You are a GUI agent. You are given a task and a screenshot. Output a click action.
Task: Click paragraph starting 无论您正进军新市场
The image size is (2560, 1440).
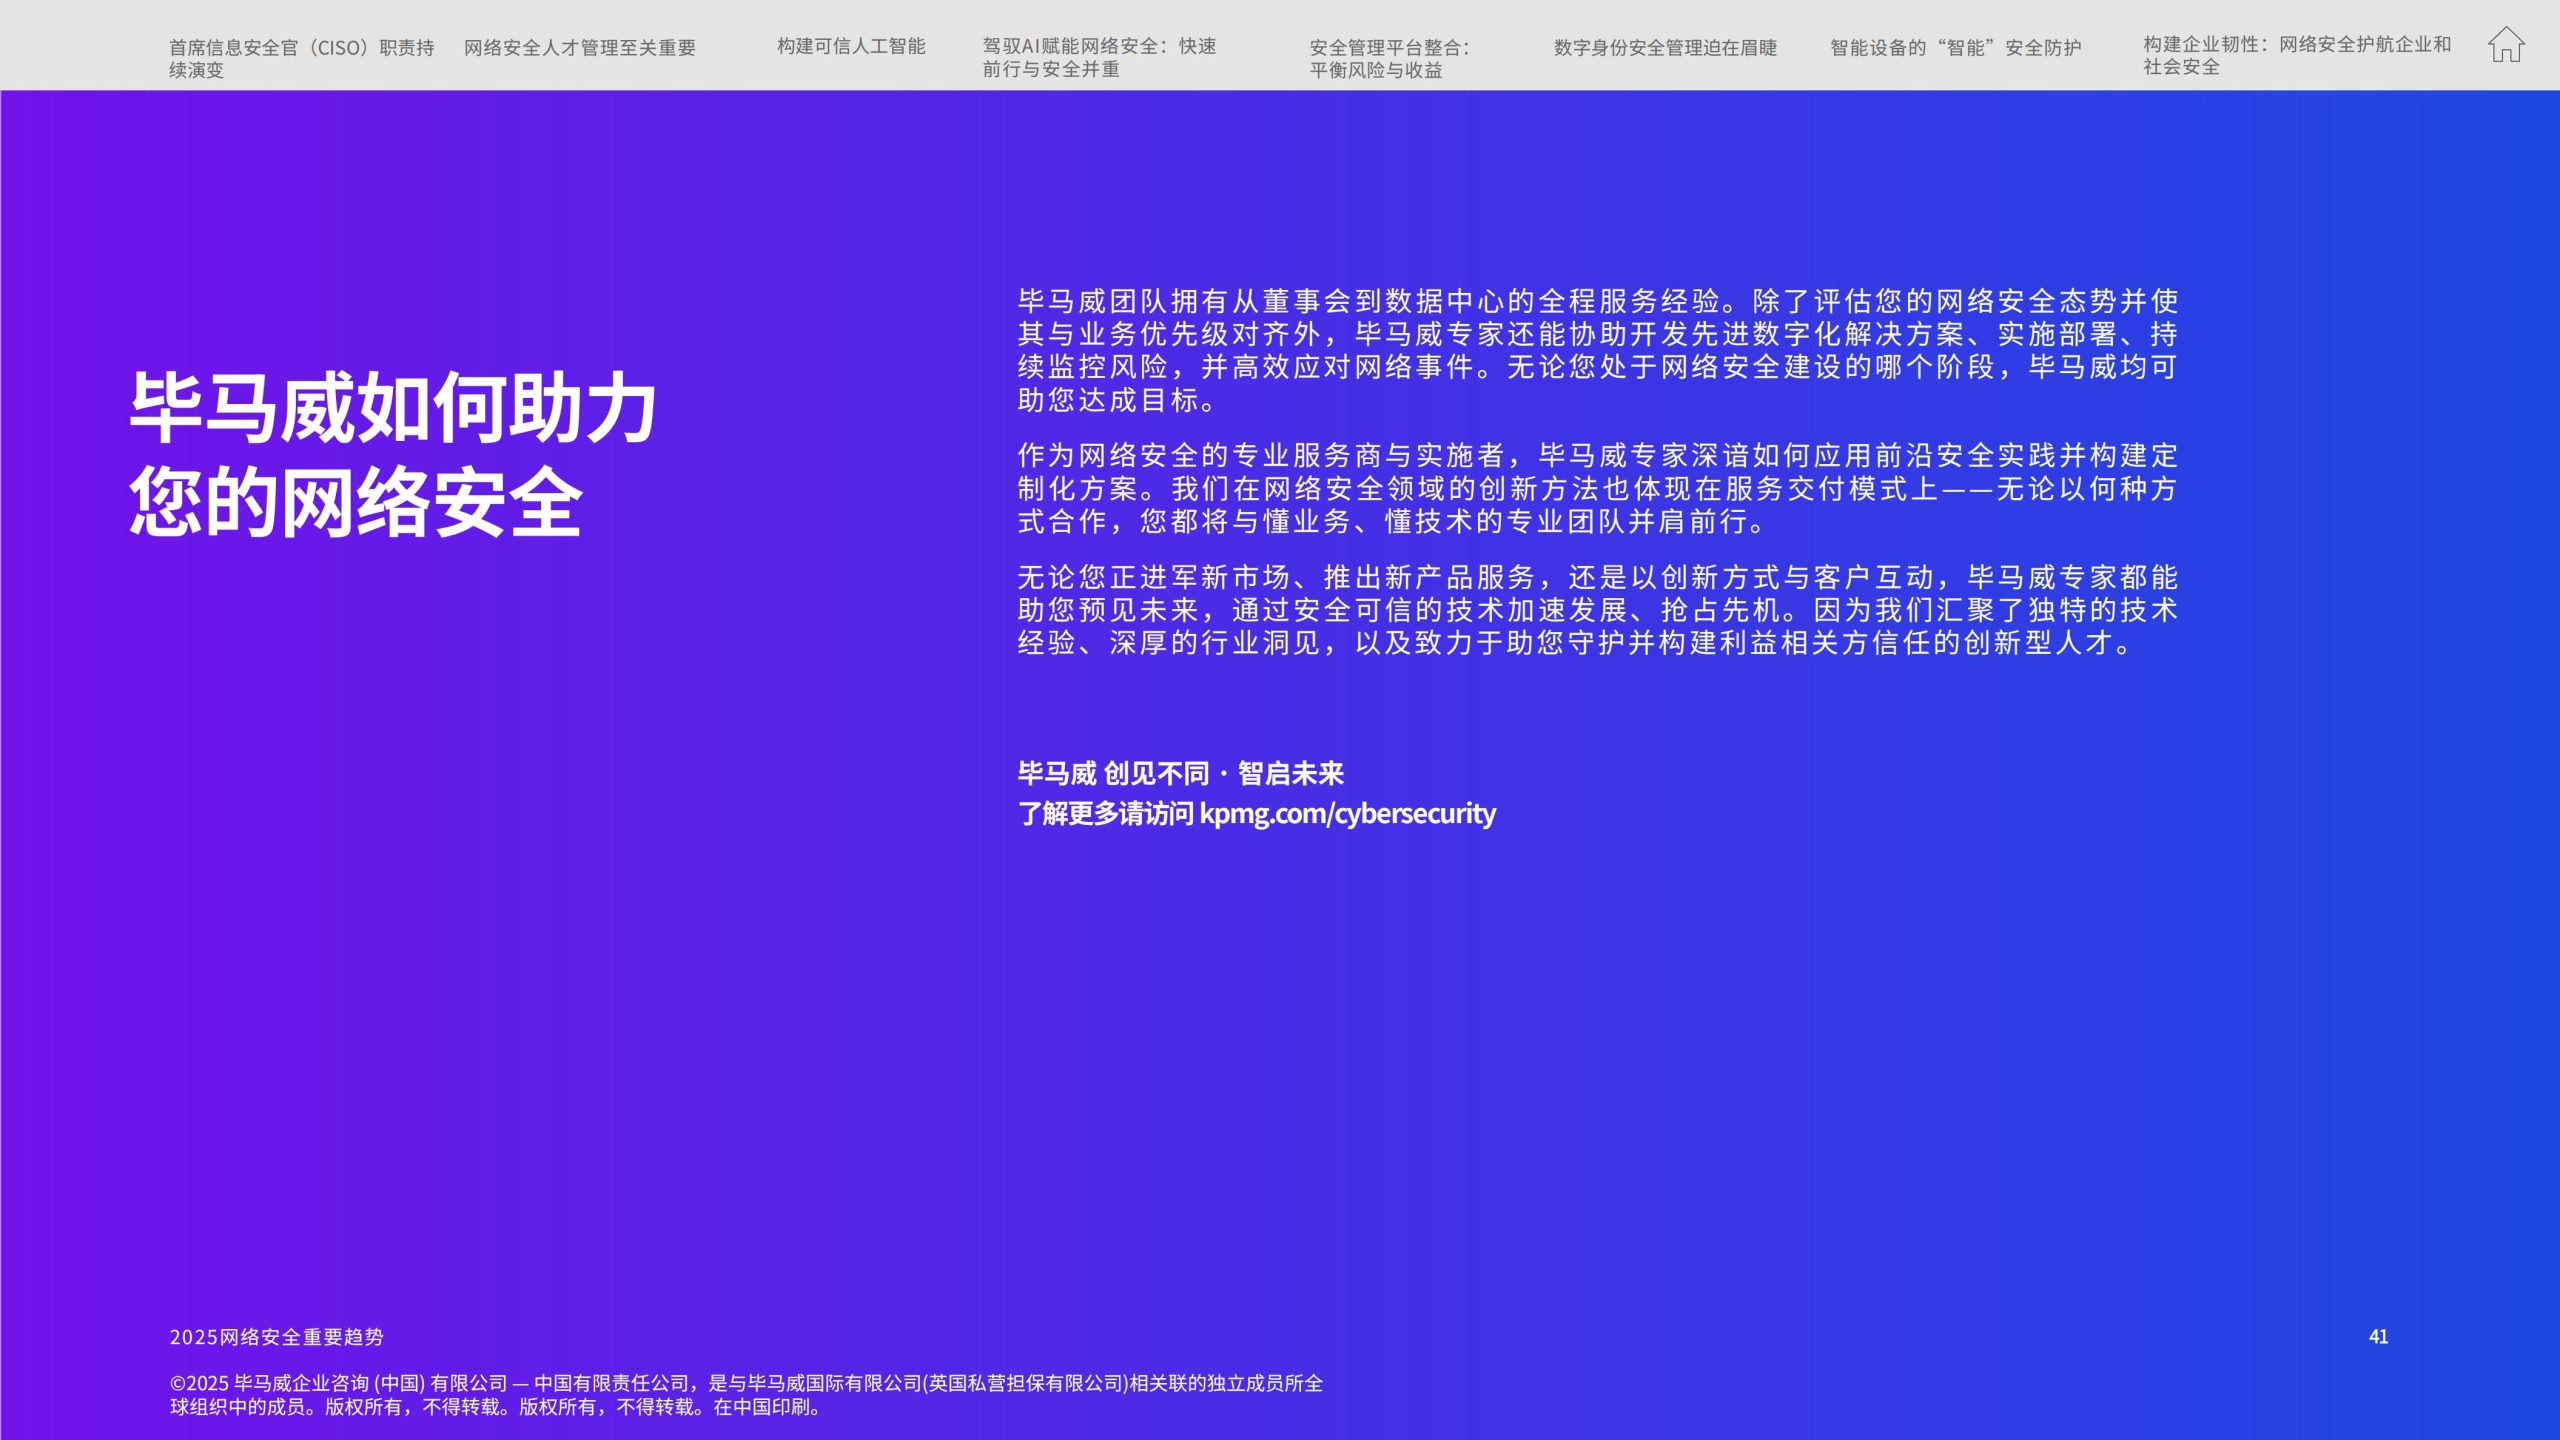(1596, 609)
